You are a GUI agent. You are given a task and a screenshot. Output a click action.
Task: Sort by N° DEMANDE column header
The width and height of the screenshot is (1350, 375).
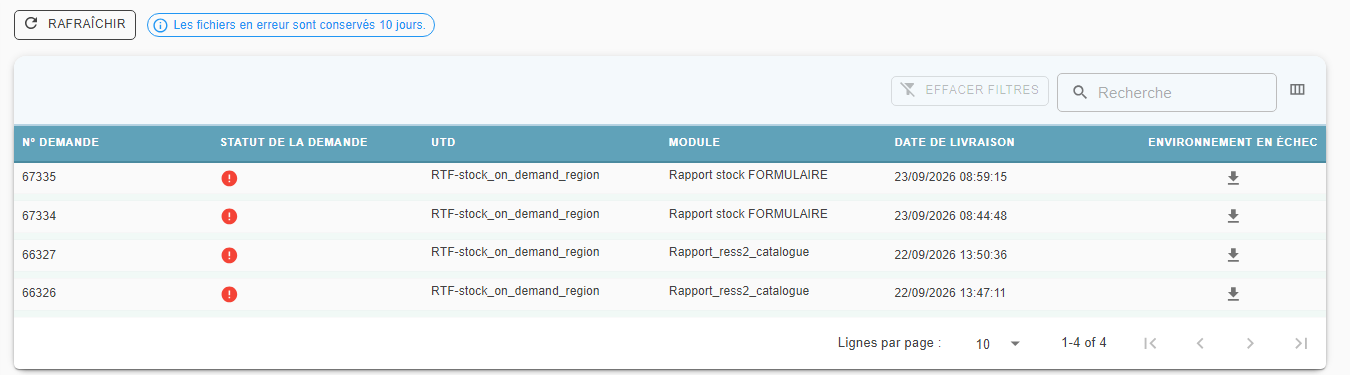coord(61,143)
